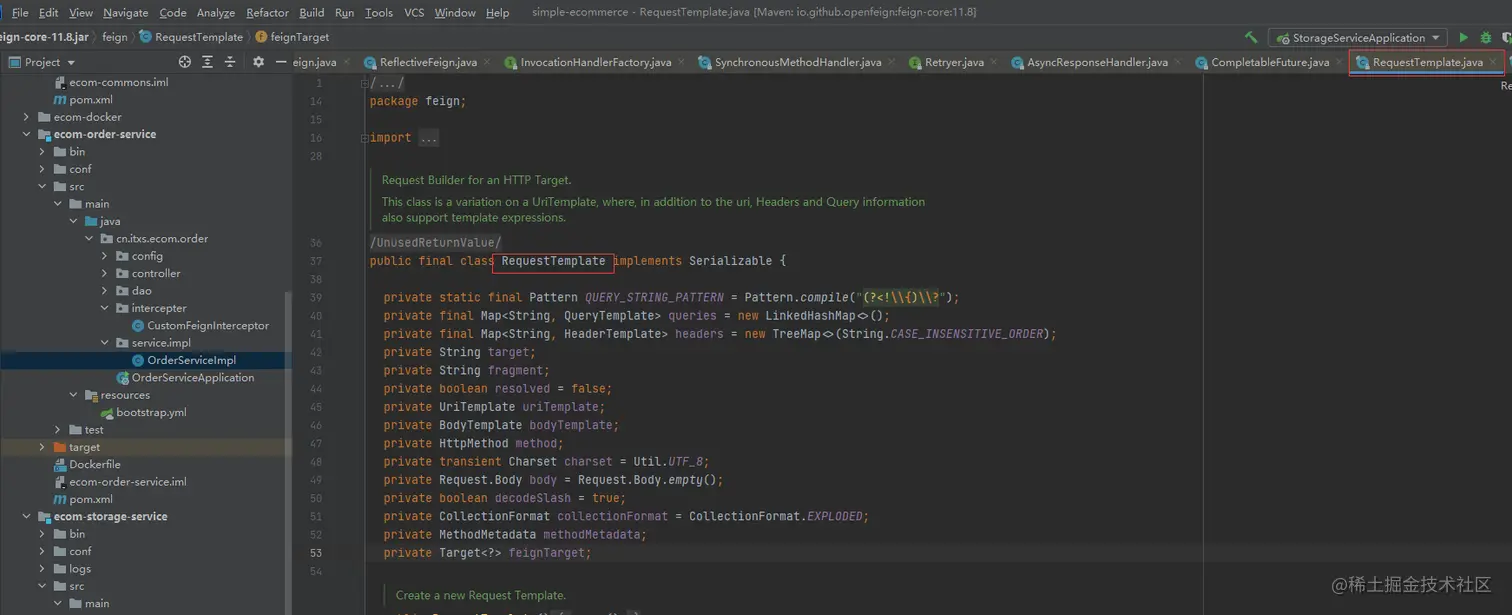Click the Build project hammer icon
Image resolution: width=1512 pixels, height=615 pixels.
[x=1251, y=37]
